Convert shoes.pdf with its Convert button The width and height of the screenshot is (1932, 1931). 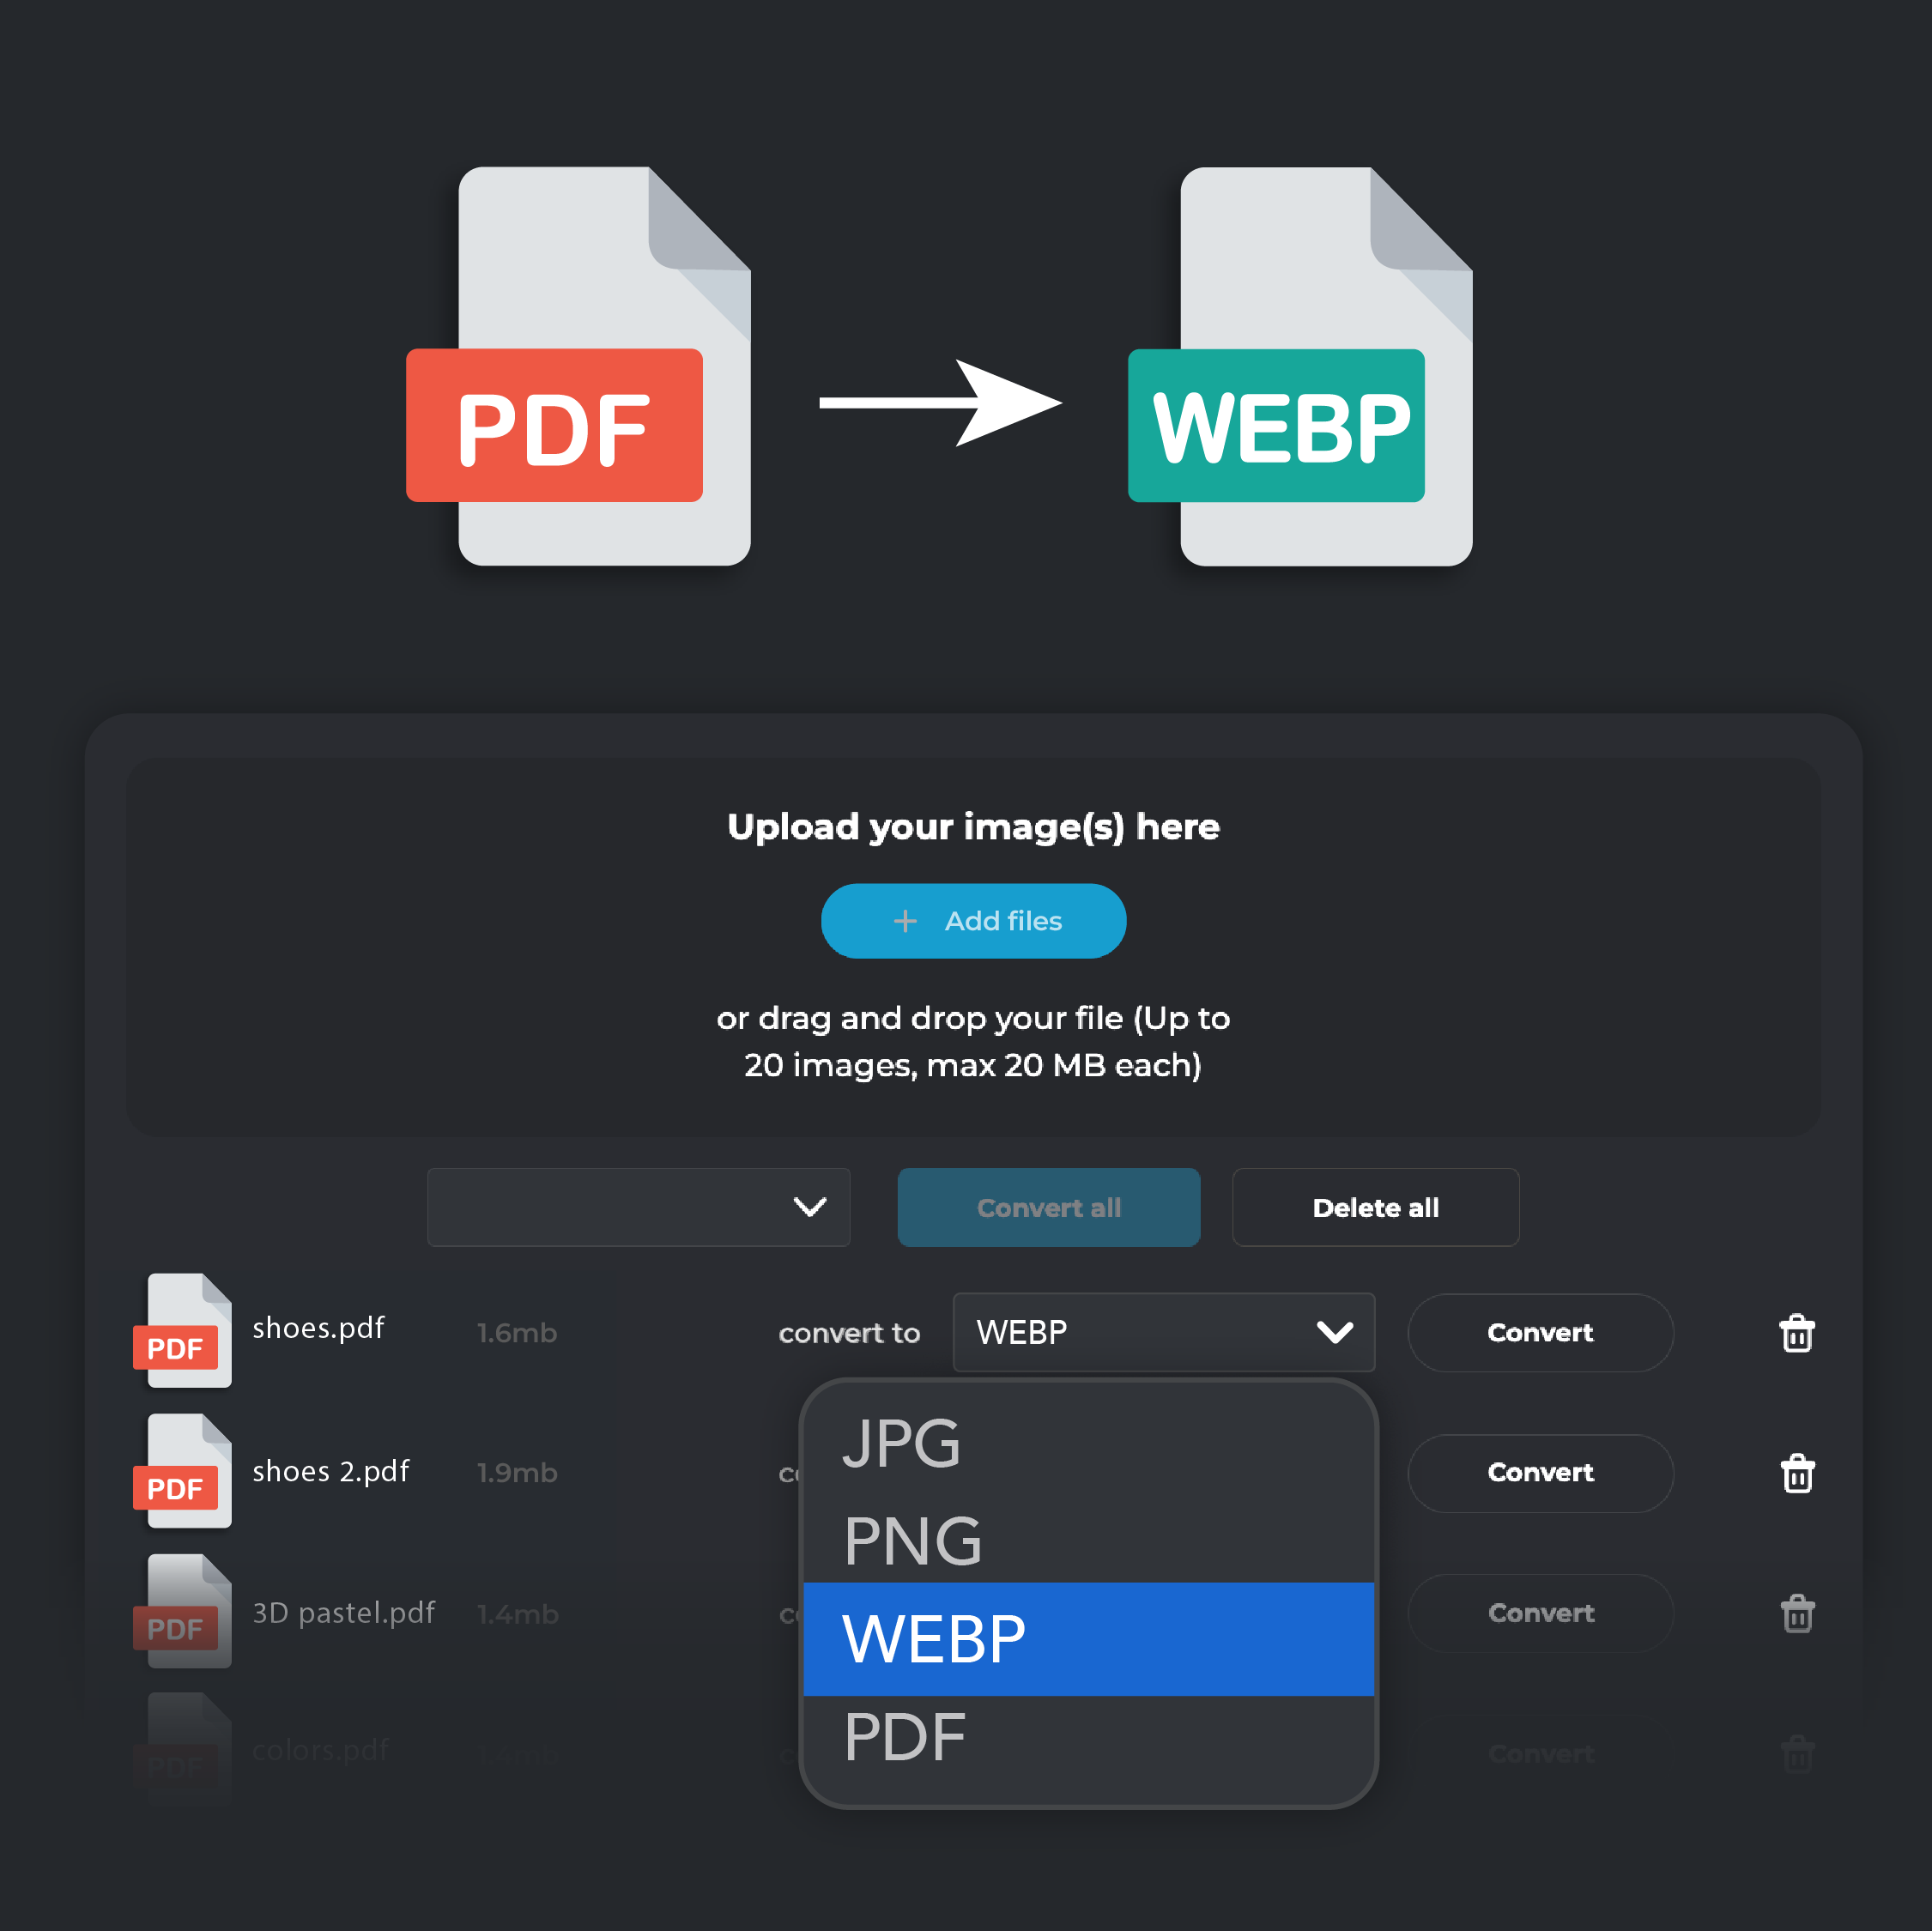1541,1332
